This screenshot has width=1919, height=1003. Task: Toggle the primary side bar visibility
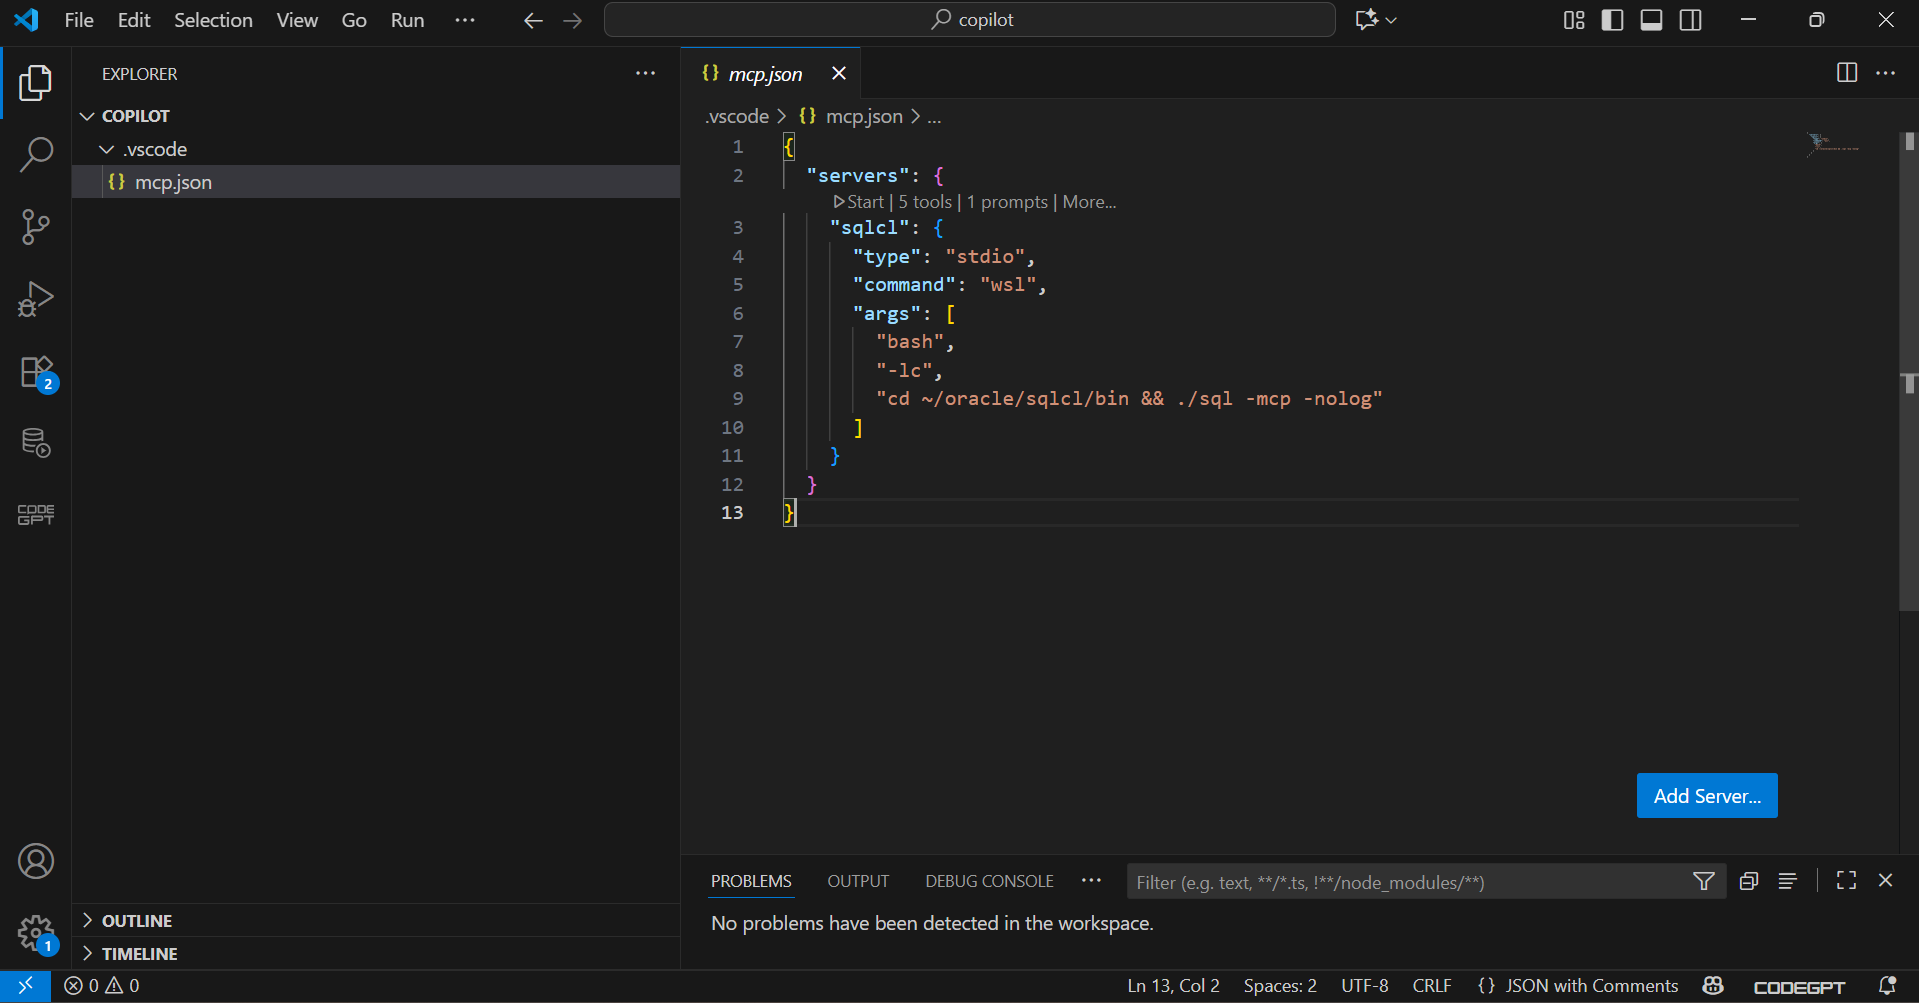pyautogui.click(x=1612, y=20)
